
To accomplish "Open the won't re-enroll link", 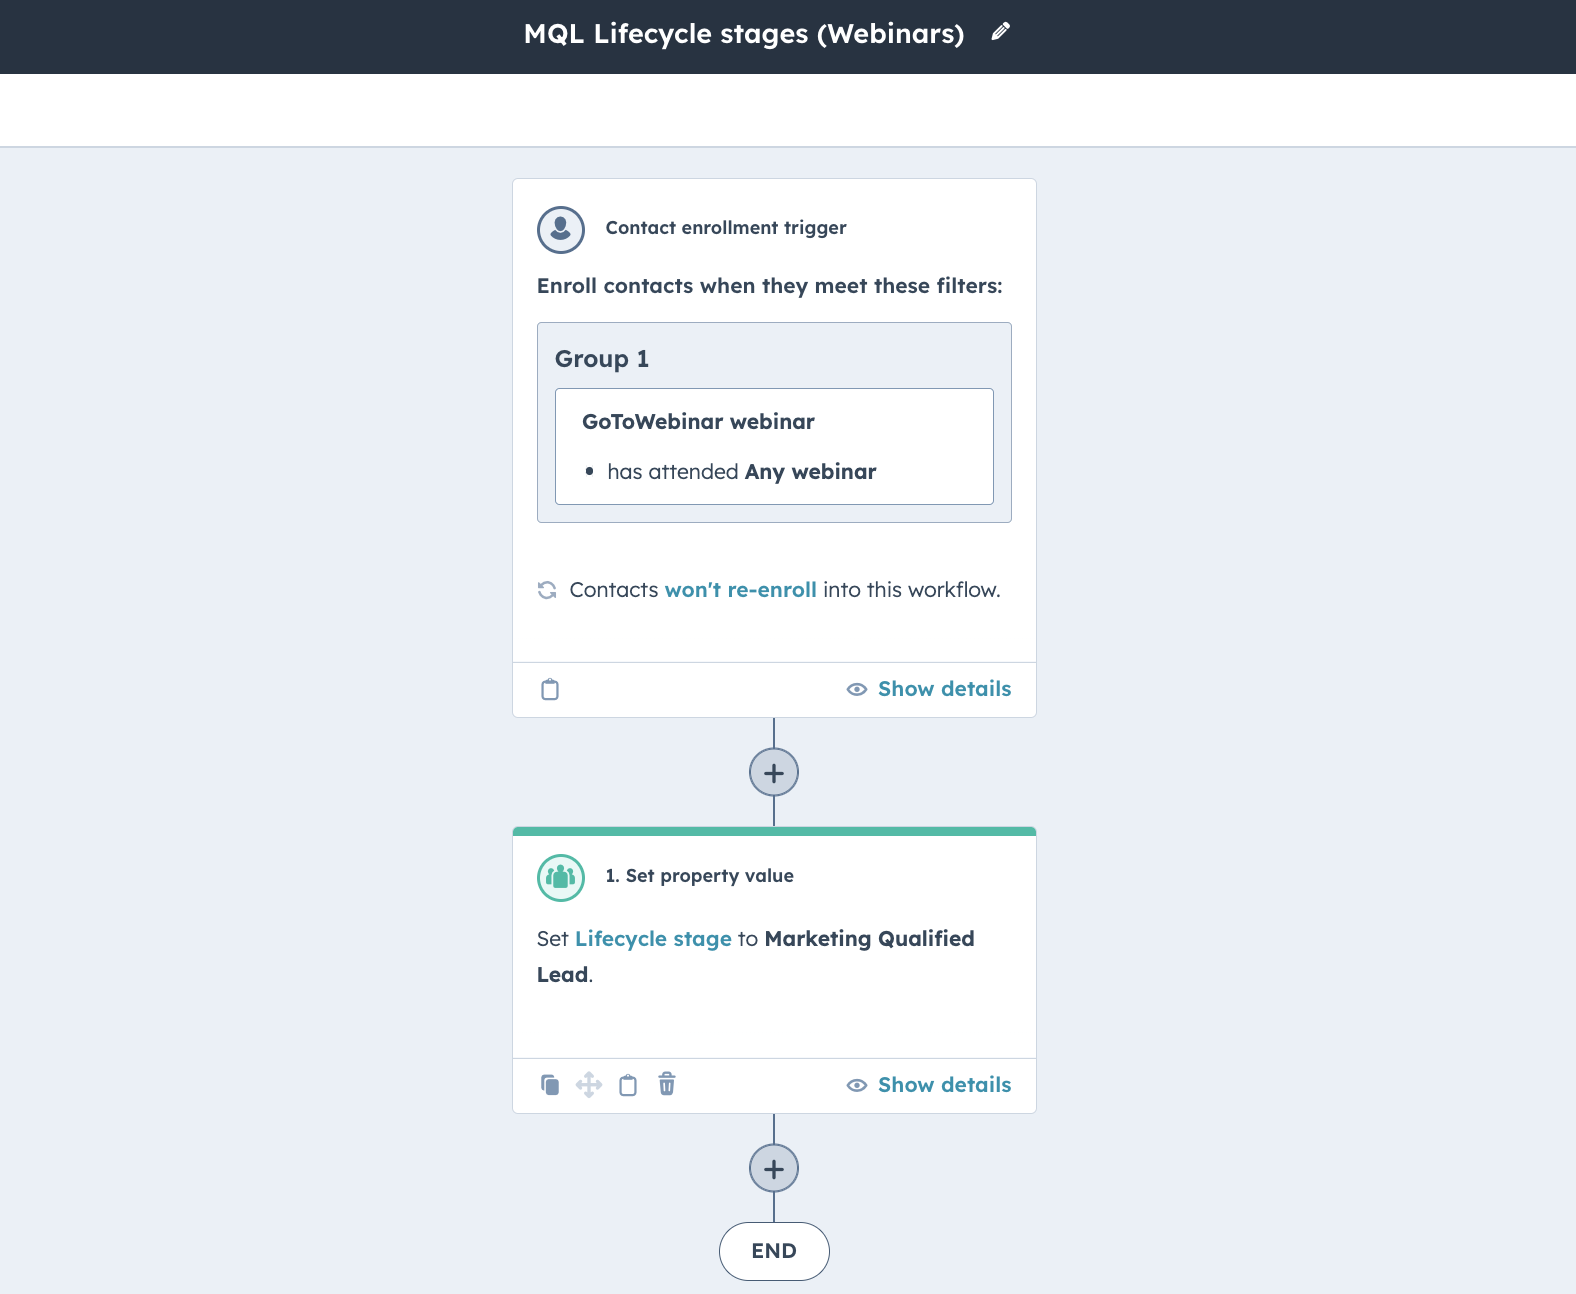I will coord(741,590).
